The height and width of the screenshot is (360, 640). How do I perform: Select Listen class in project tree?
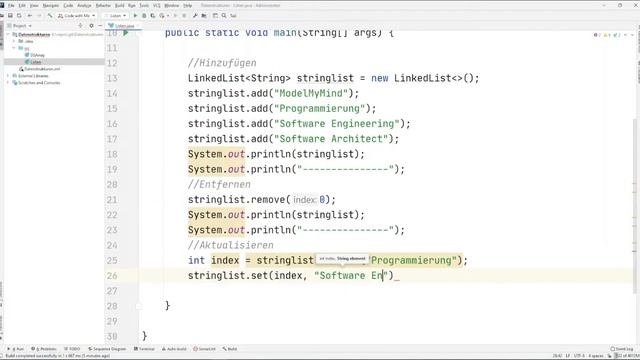tap(33, 62)
